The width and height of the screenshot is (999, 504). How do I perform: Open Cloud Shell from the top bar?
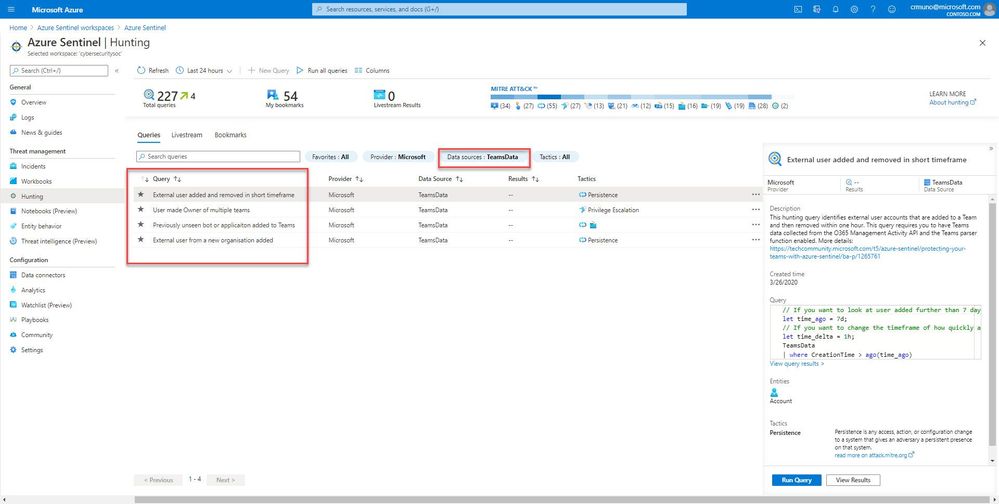tap(798, 10)
